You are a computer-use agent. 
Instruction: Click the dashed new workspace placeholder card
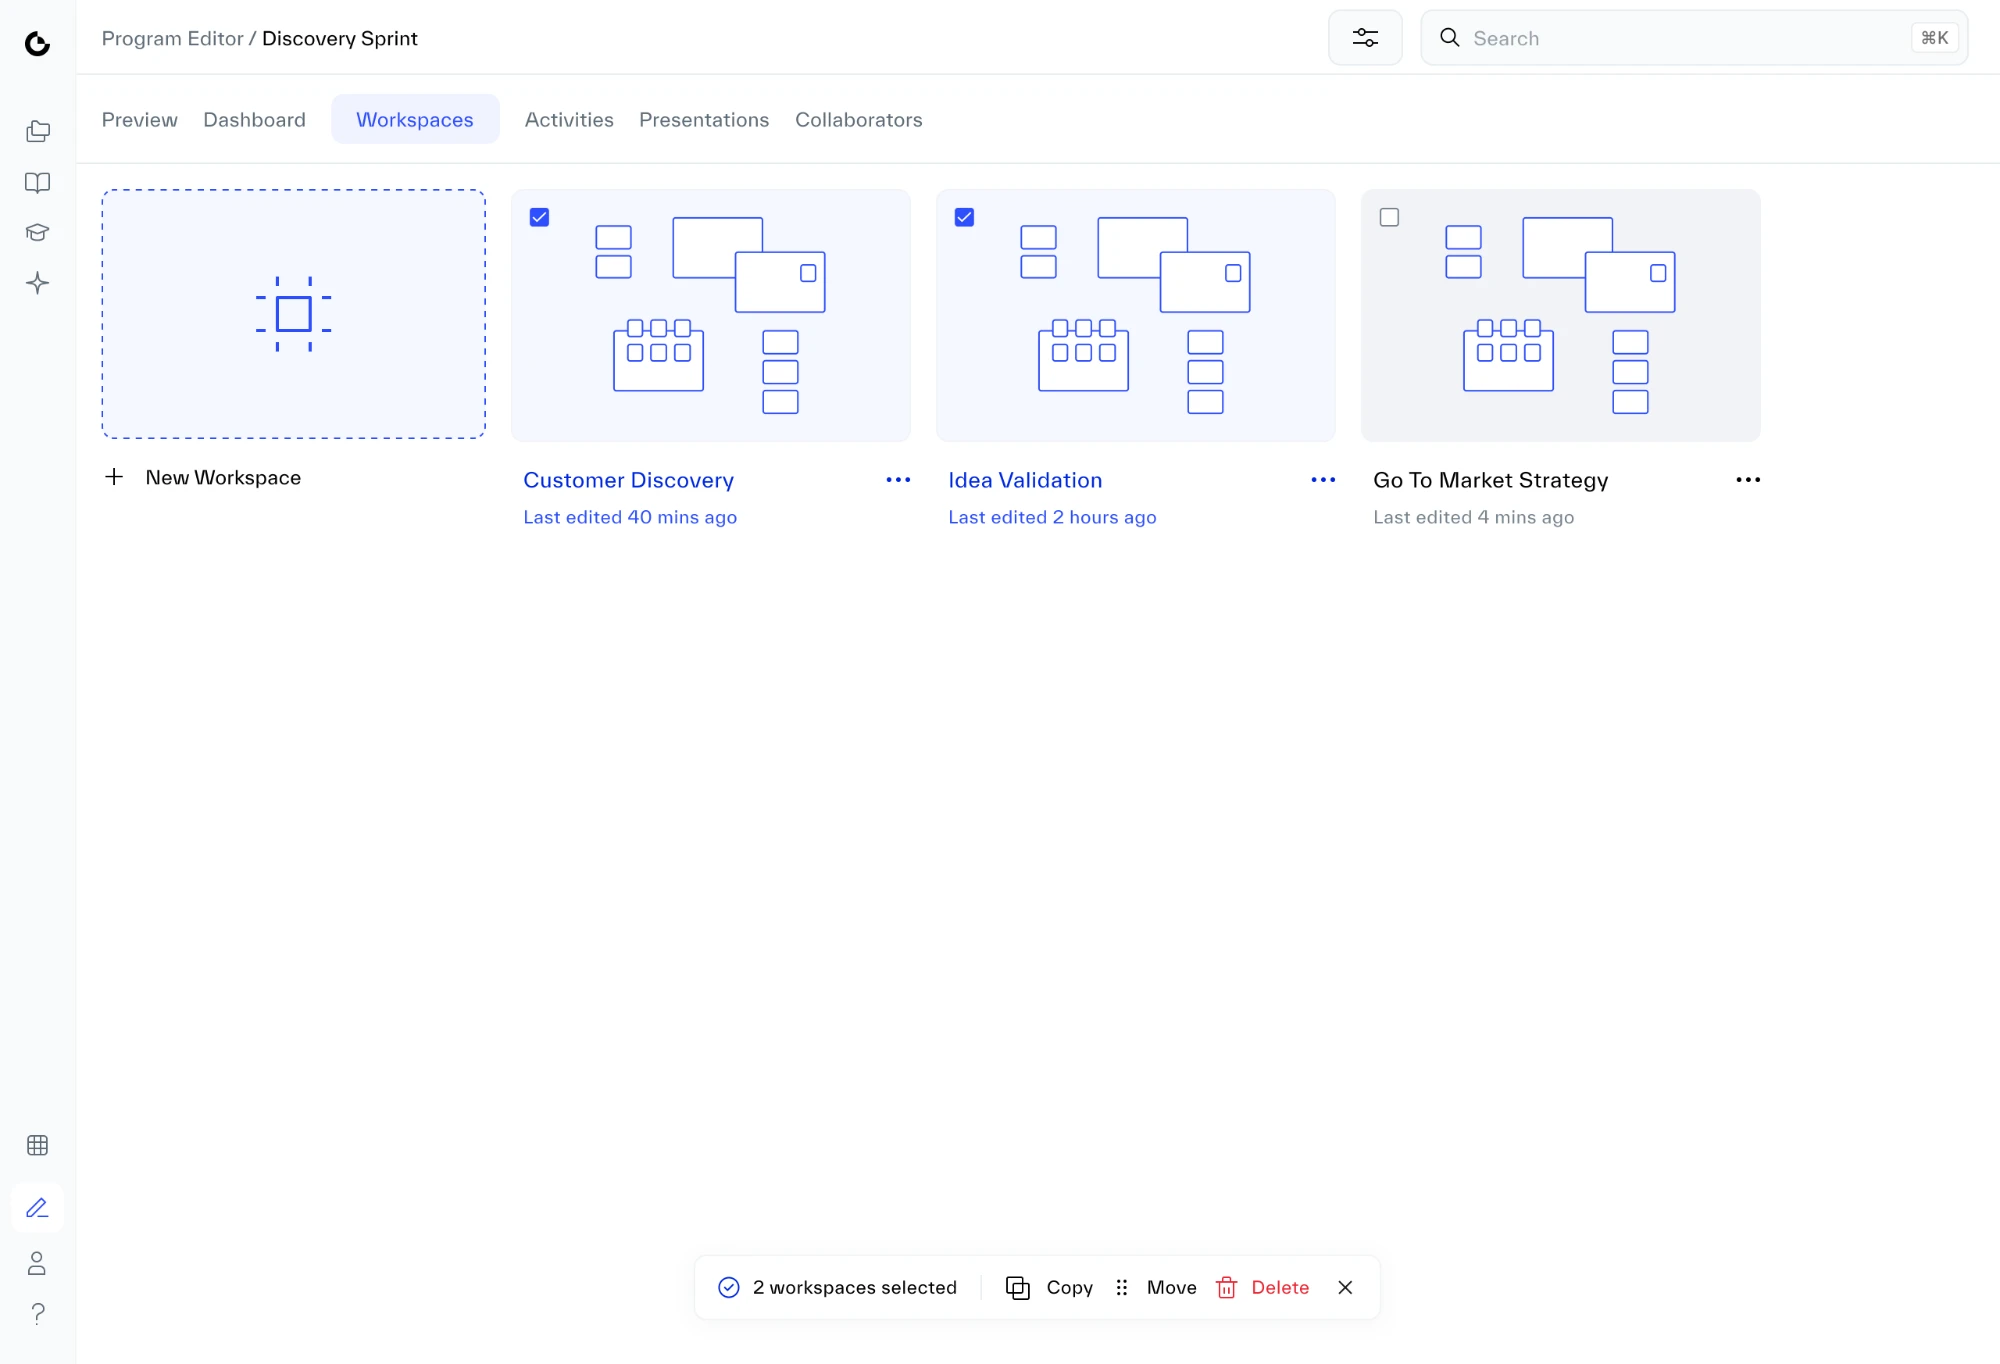coord(293,314)
